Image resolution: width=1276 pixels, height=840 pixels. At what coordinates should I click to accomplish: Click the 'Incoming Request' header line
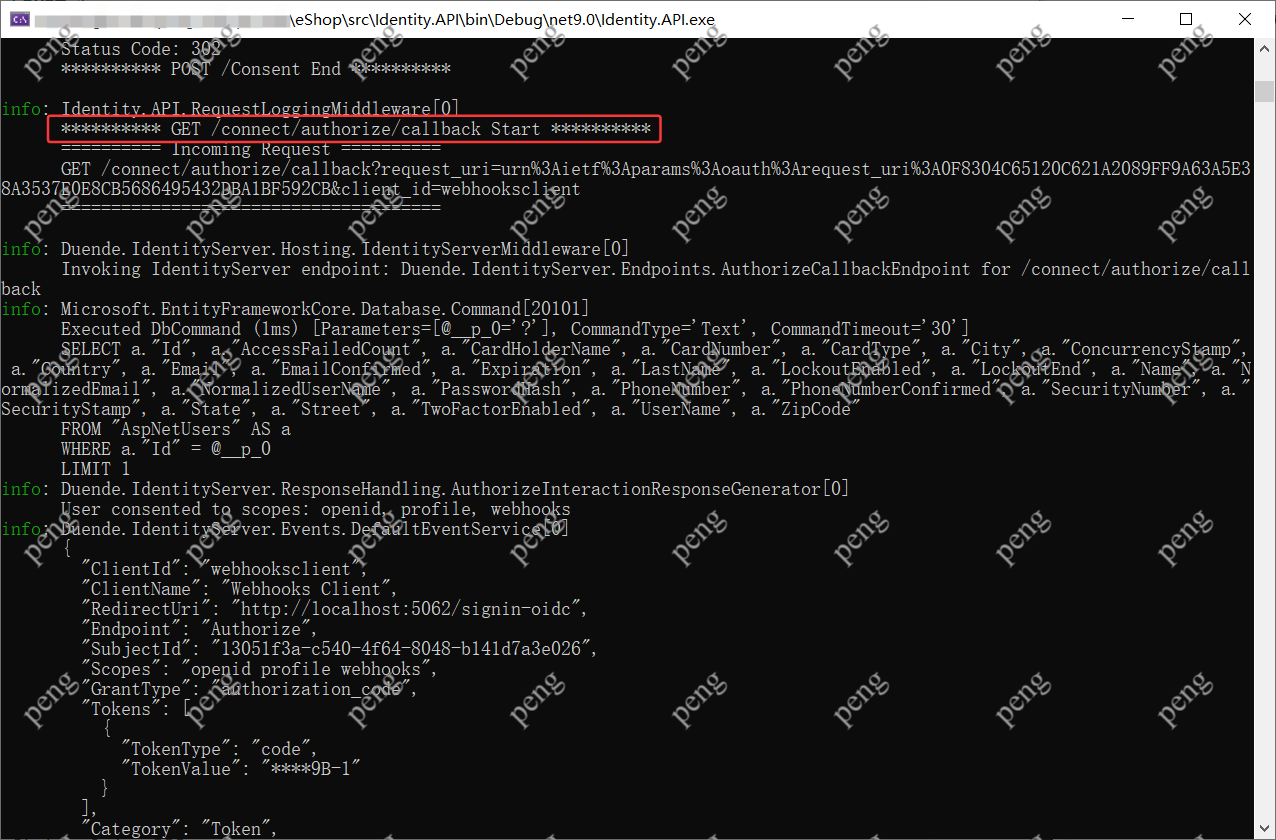click(x=251, y=149)
